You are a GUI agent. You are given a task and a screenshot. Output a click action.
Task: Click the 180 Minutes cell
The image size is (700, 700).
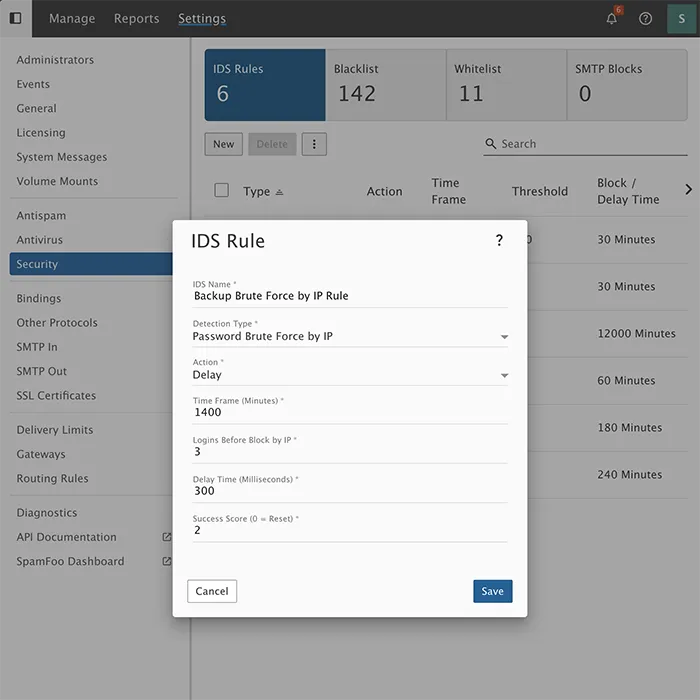pos(630,428)
